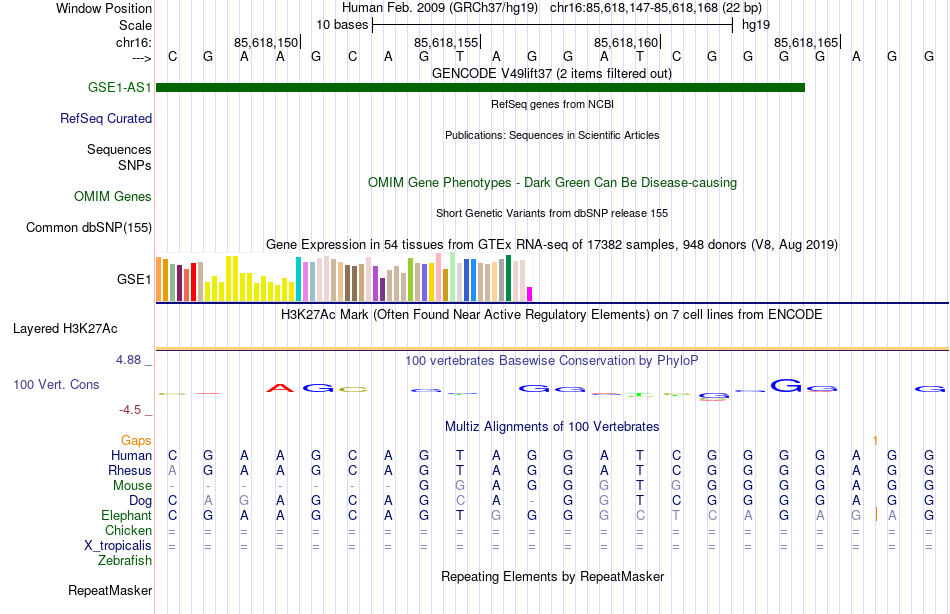Click 'Short Genetic Variants from dbSNP' title
950x614 pixels.
(x=552, y=213)
